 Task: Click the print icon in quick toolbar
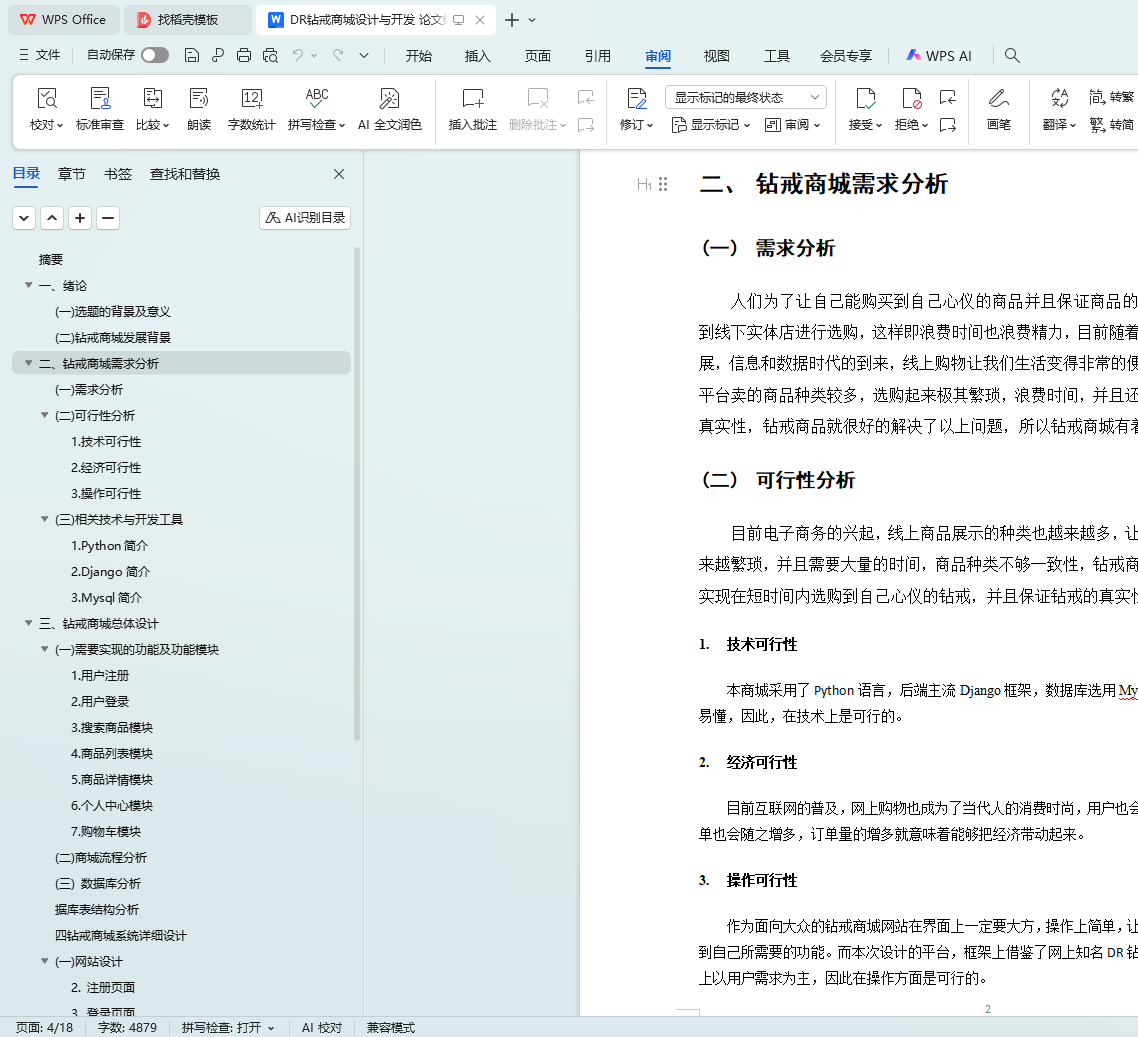(x=244, y=56)
